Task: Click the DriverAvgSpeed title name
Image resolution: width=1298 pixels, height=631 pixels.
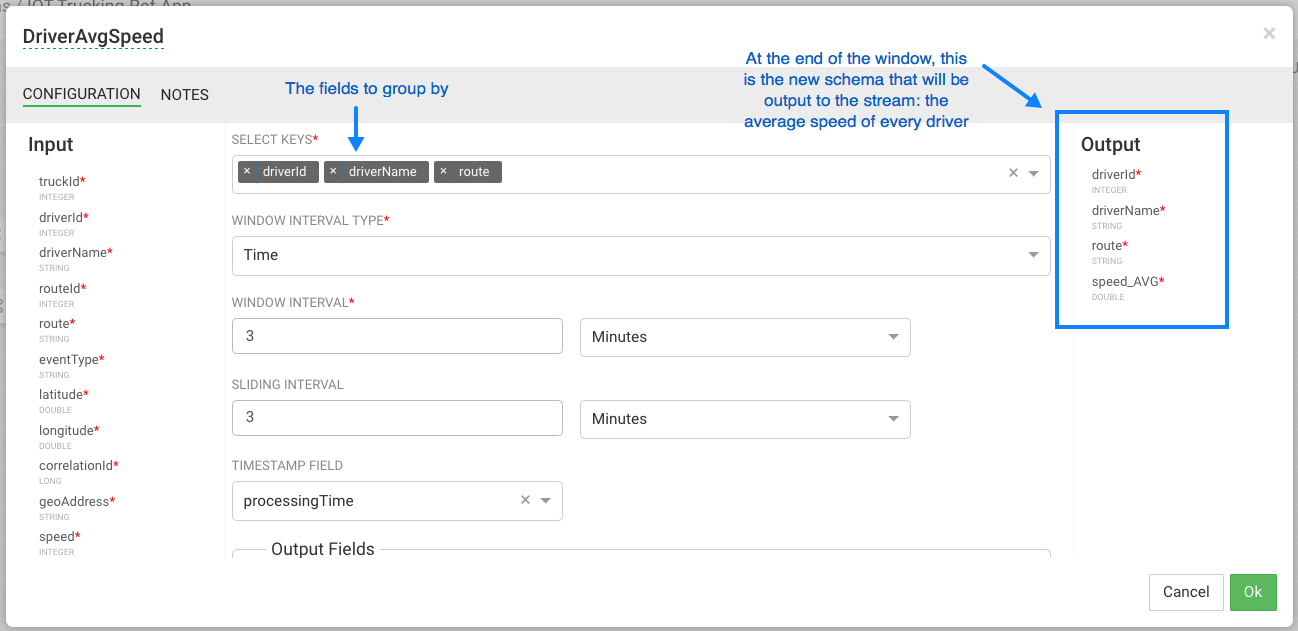Action: tap(93, 37)
